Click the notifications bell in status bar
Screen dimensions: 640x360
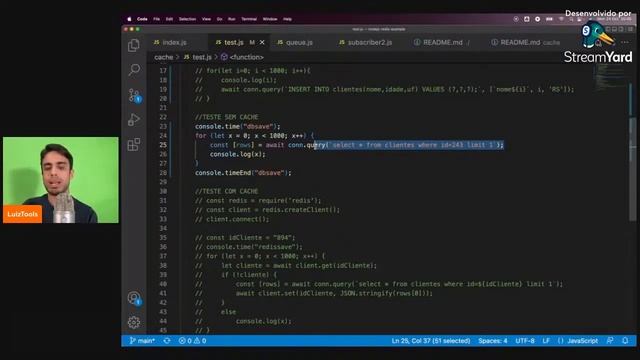pyautogui.click(x=625, y=340)
